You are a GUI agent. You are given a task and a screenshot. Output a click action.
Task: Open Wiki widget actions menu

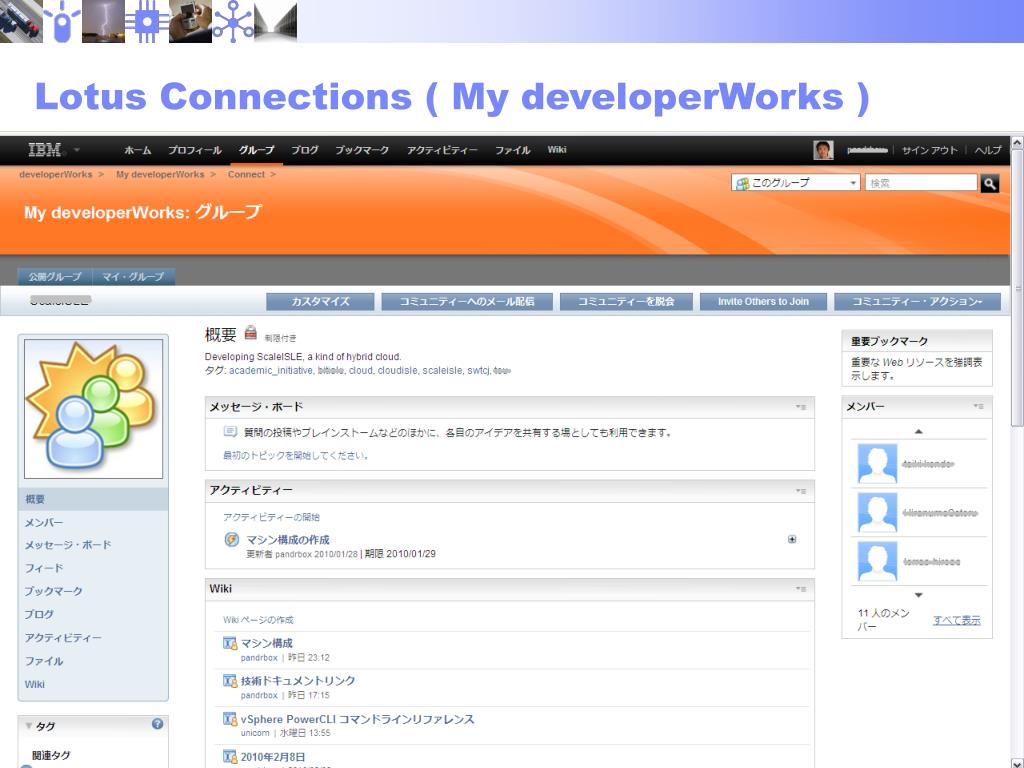[801, 589]
